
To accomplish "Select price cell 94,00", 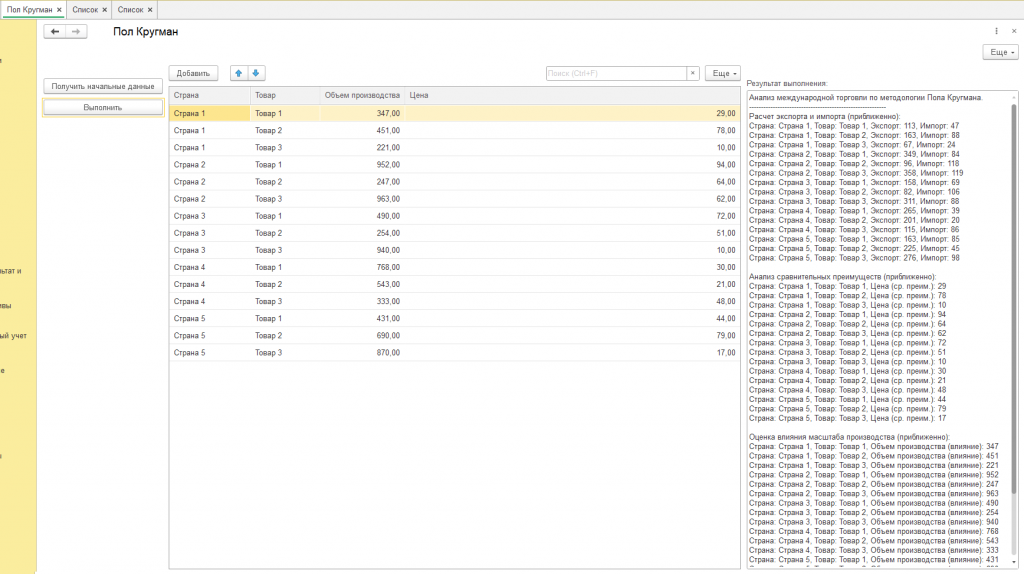I will [x=573, y=165].
